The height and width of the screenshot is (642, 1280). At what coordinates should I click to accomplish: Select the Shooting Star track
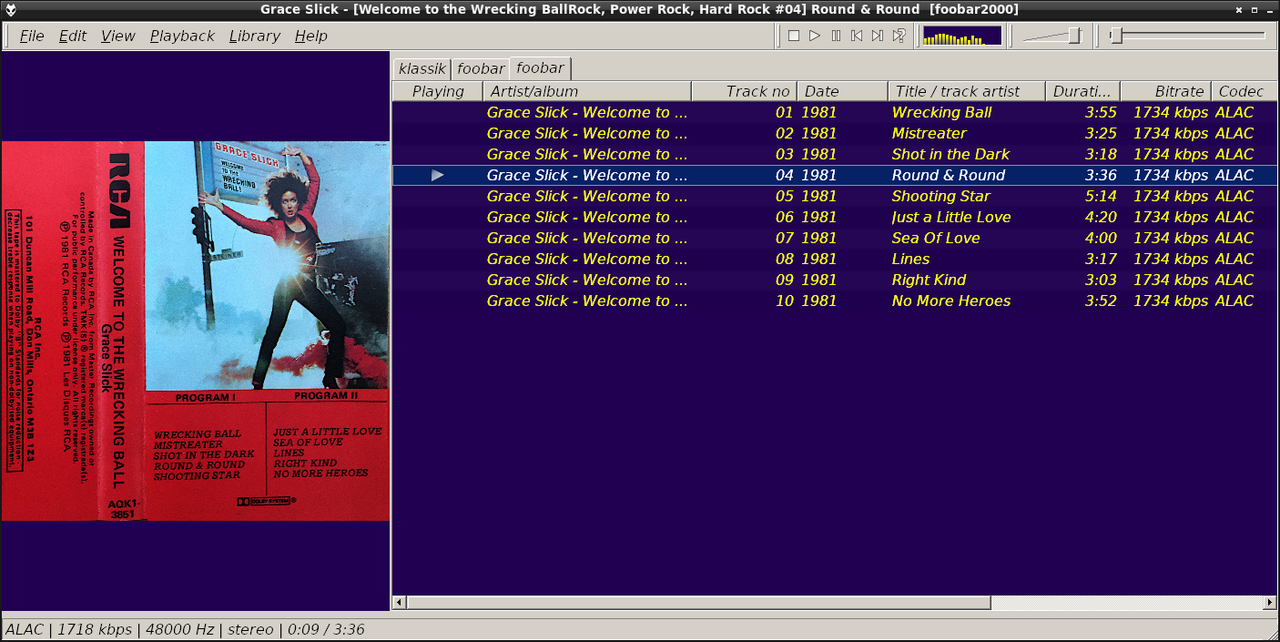point(834,196)
